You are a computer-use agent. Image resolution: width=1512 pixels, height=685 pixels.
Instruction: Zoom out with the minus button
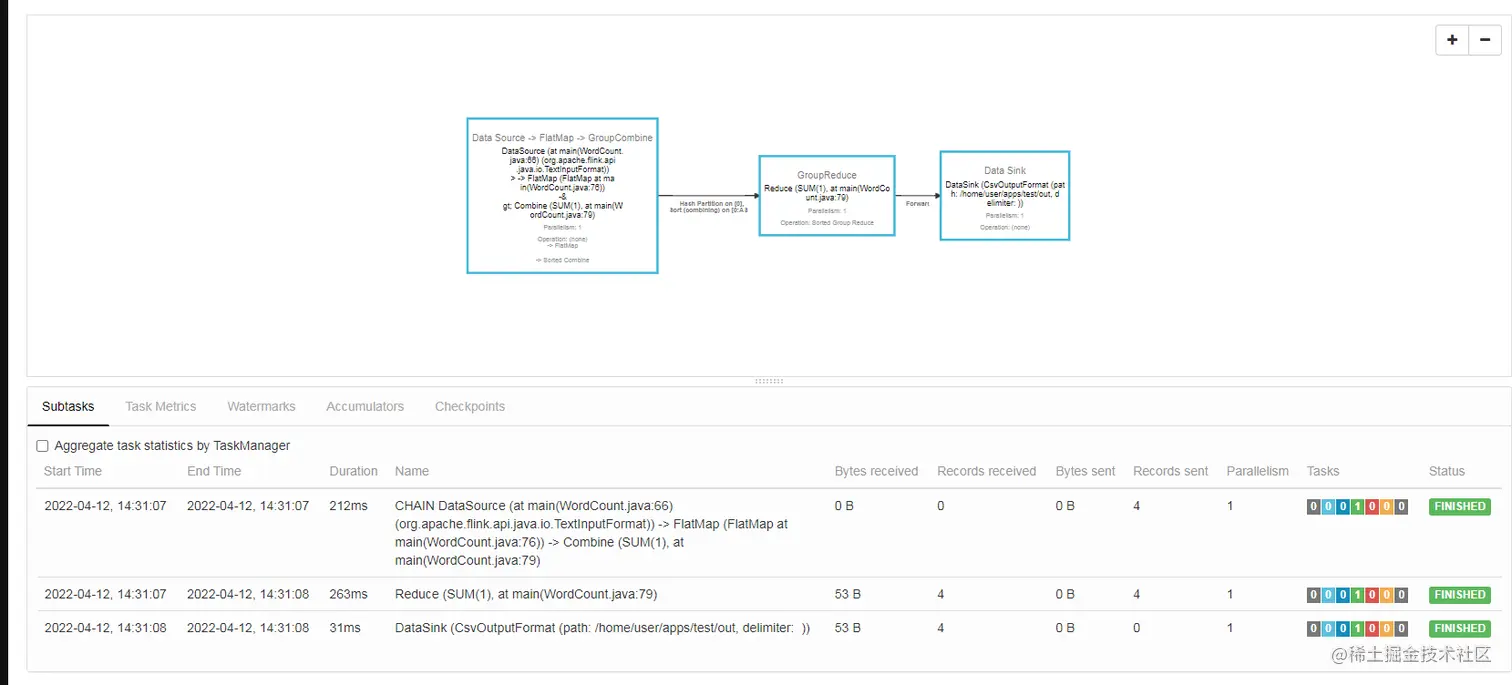point(1485,40)
